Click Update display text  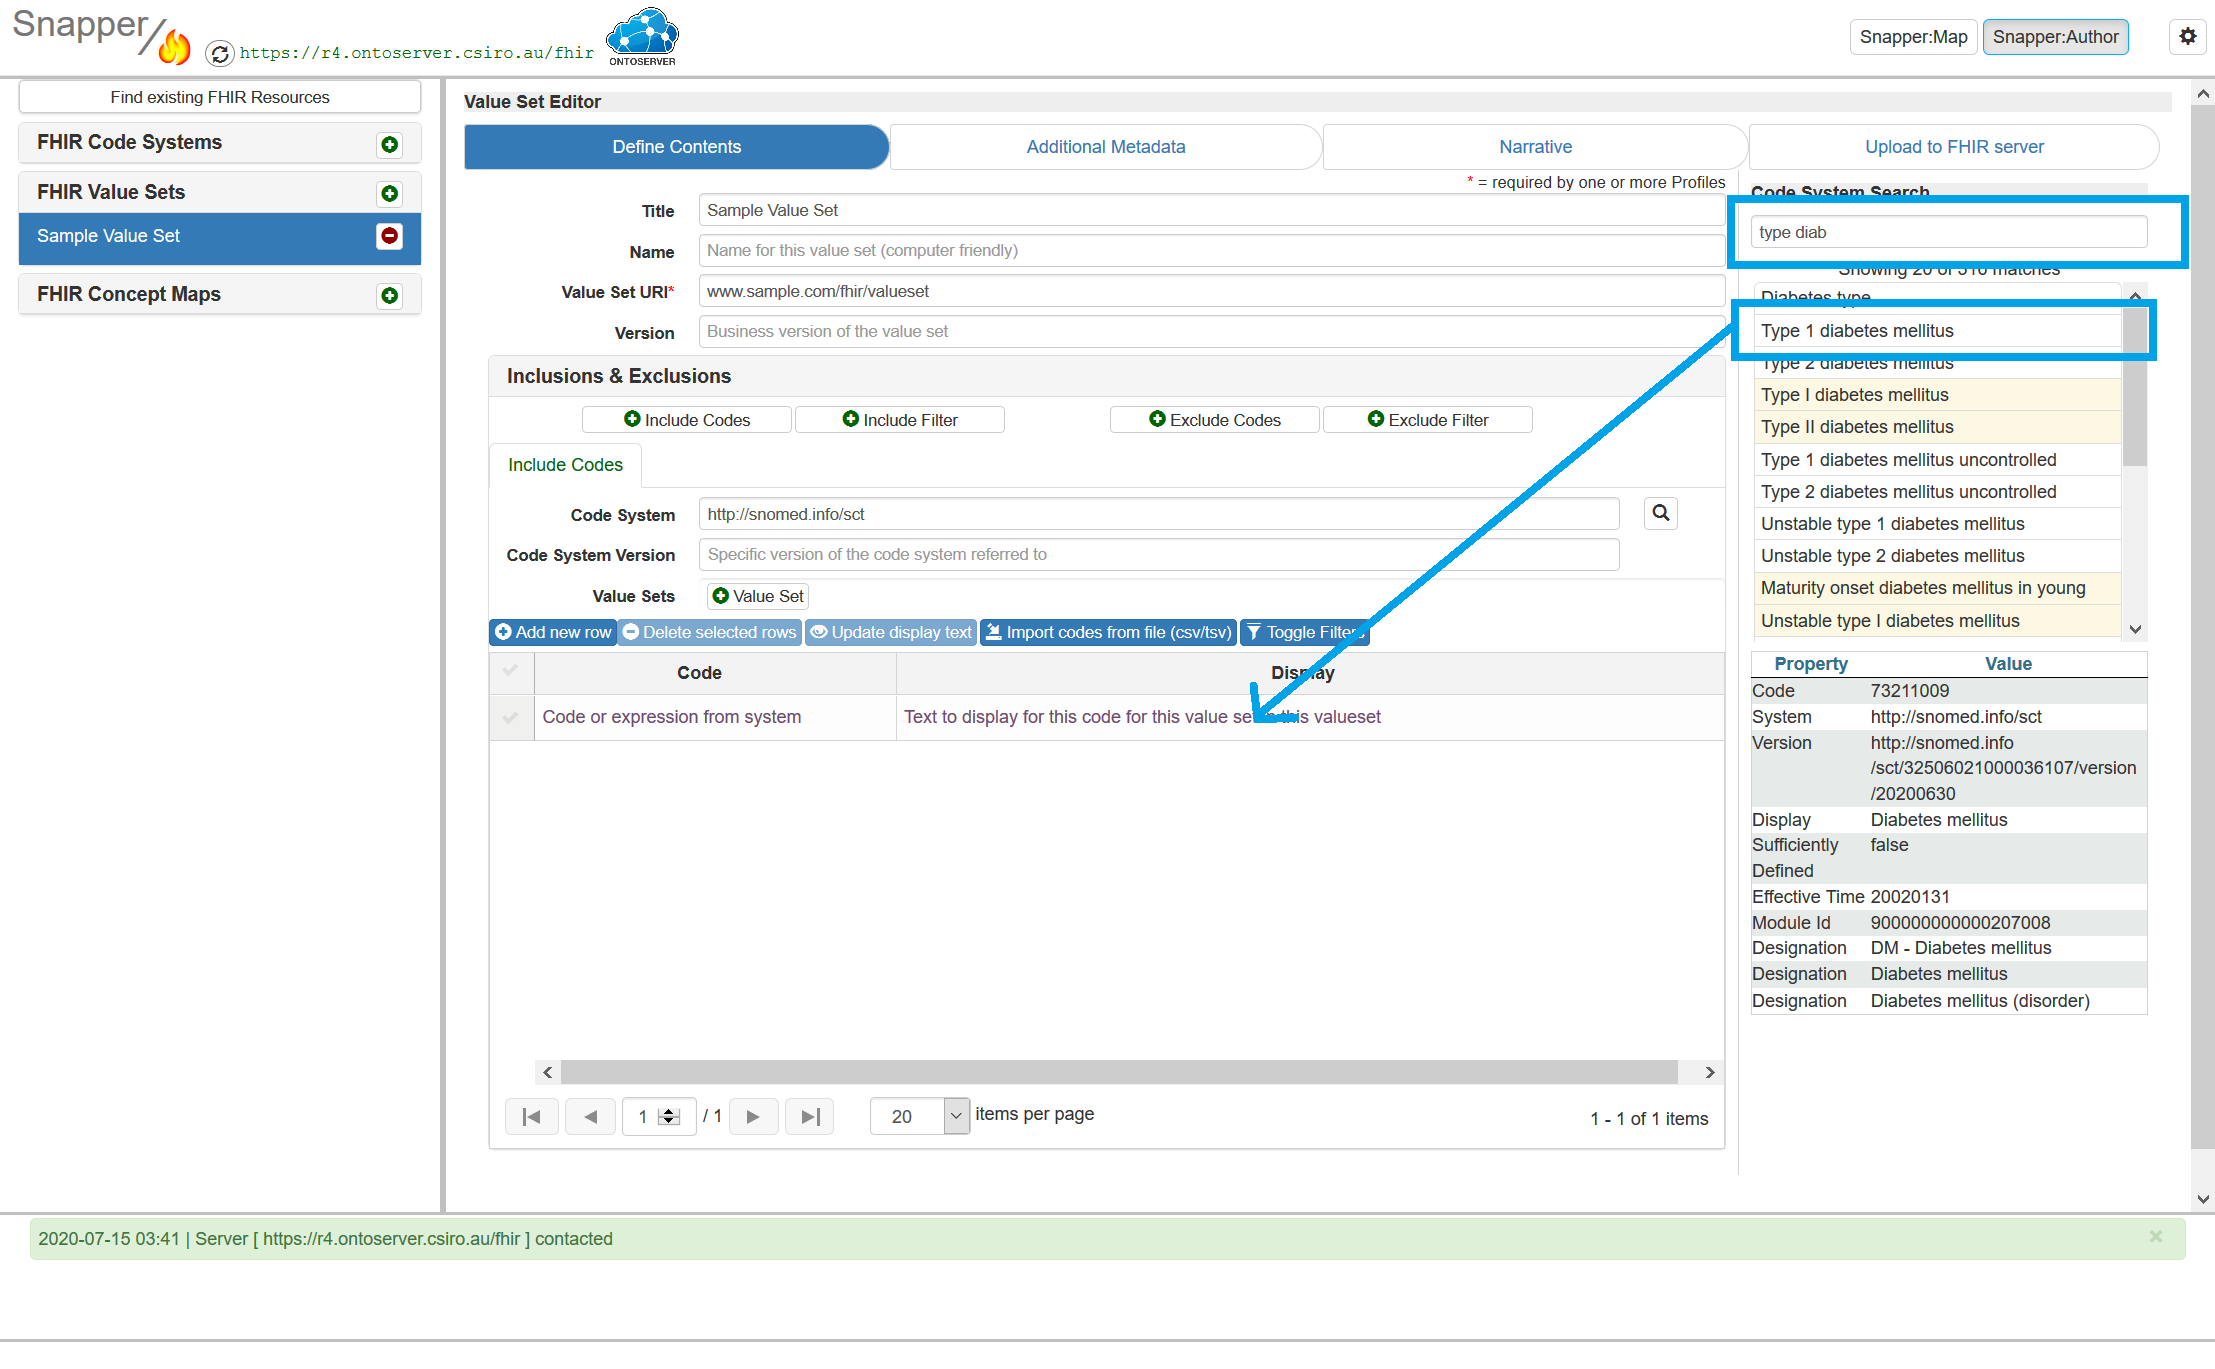point(891,632)
